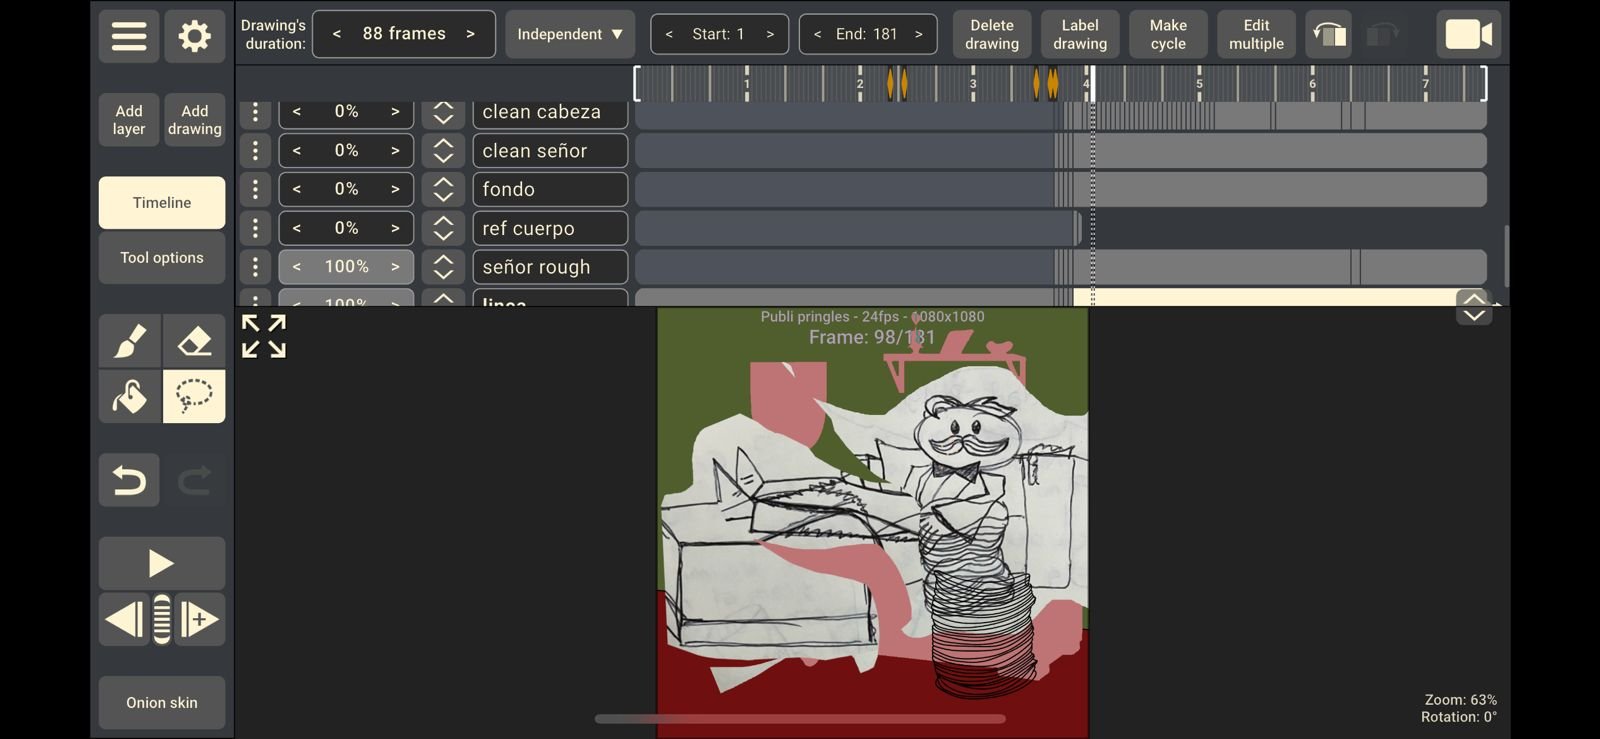The width and height of the screenshot is (1600, 739).
Task: Select the Brush tool
Action: tap(129, 341)
